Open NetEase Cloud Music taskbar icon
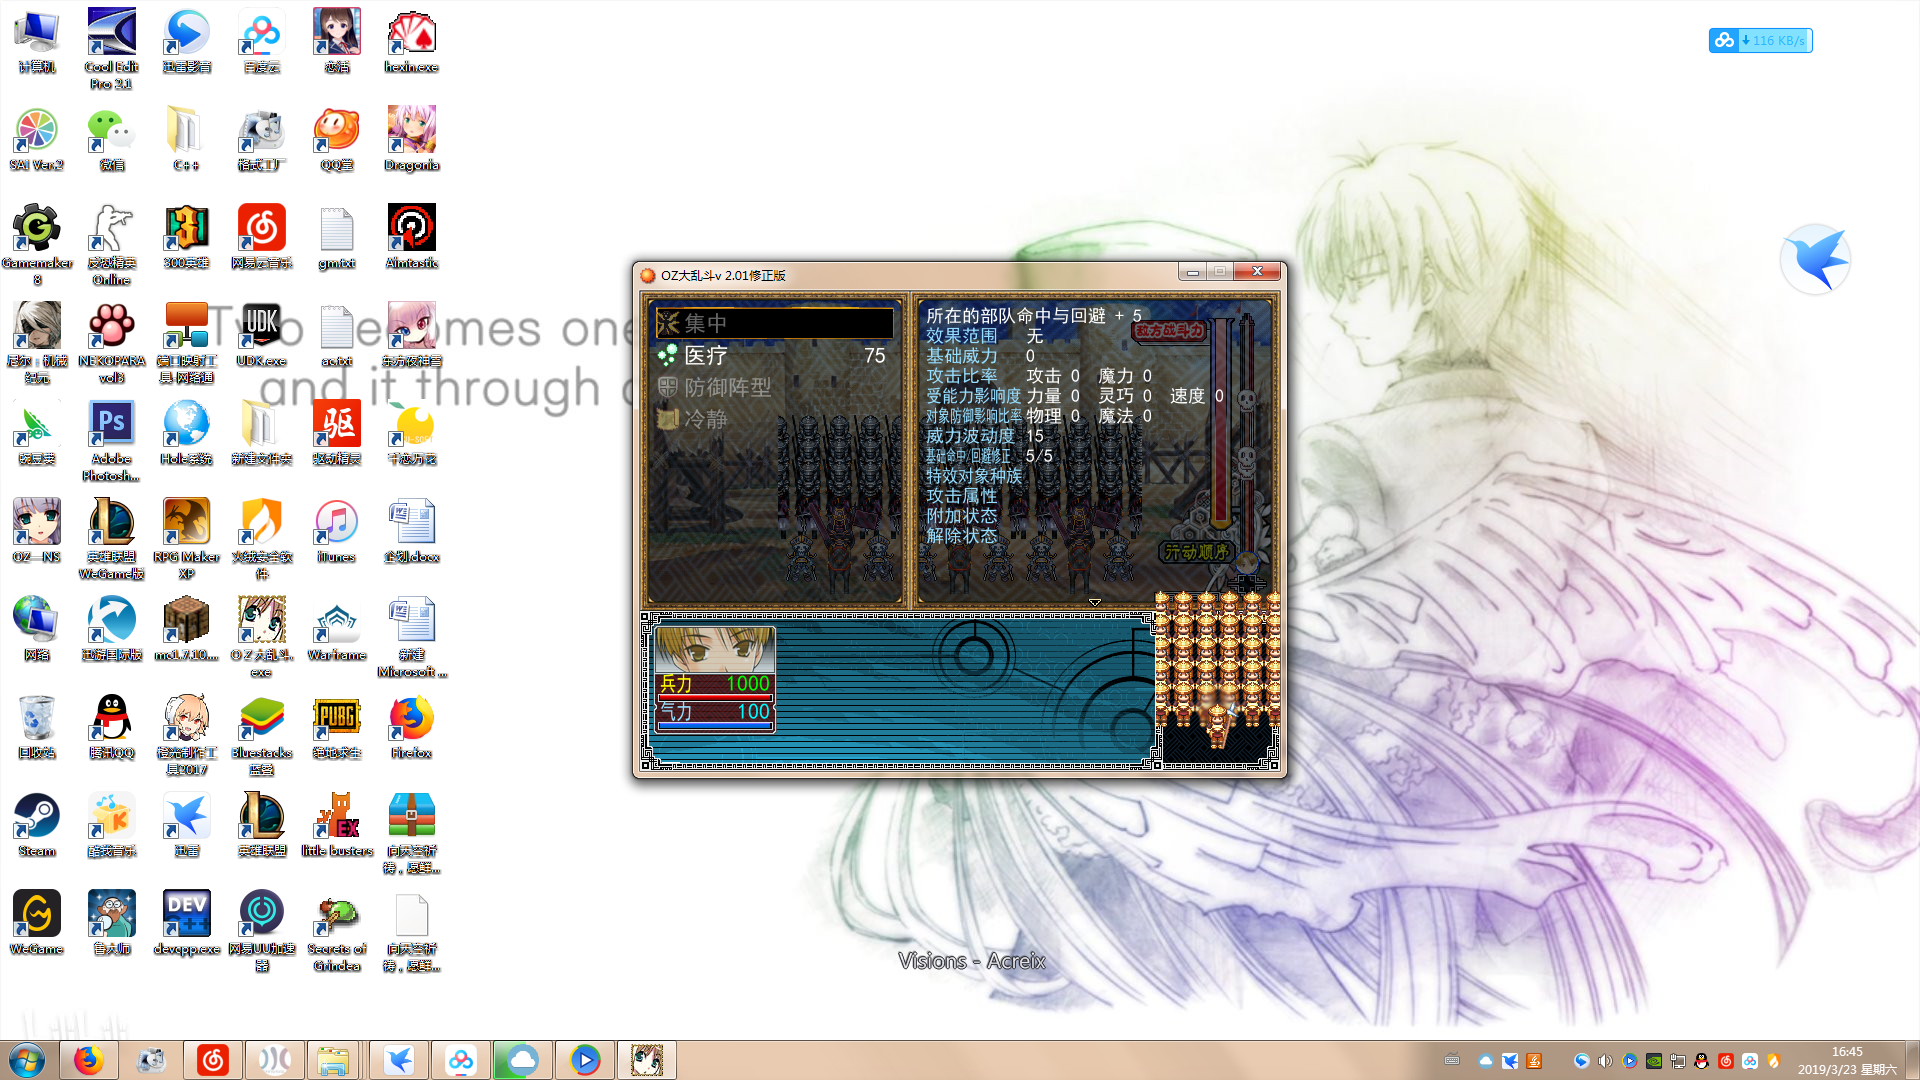 tap(213, 1060)
